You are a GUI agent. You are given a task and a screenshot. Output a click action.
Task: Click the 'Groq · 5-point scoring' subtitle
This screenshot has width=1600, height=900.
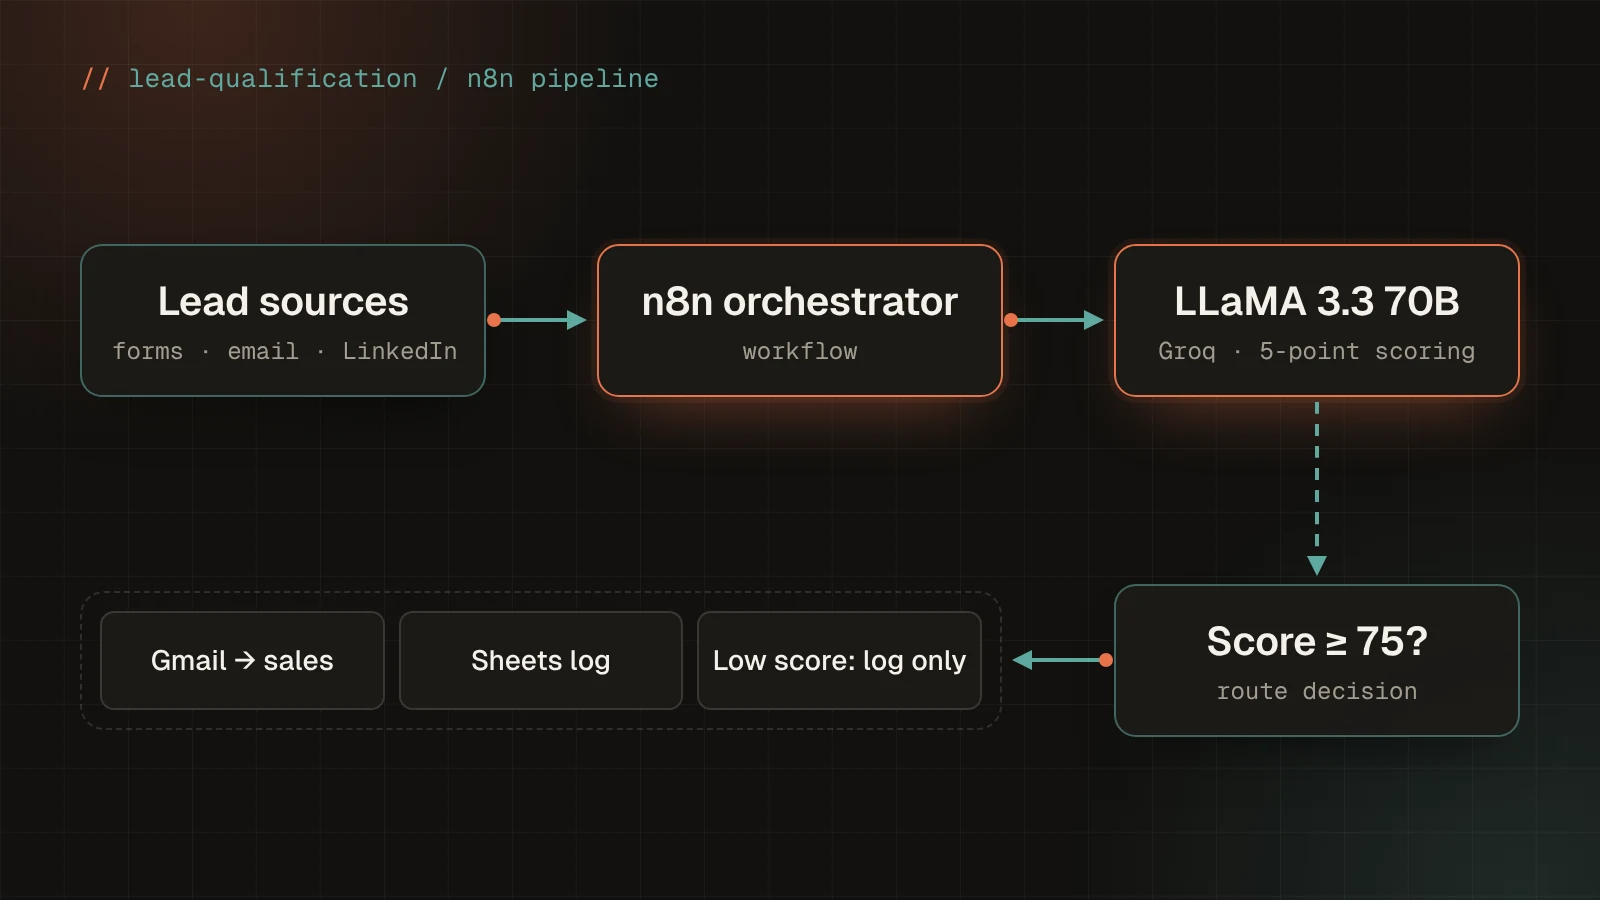(x=1317, y=351)
